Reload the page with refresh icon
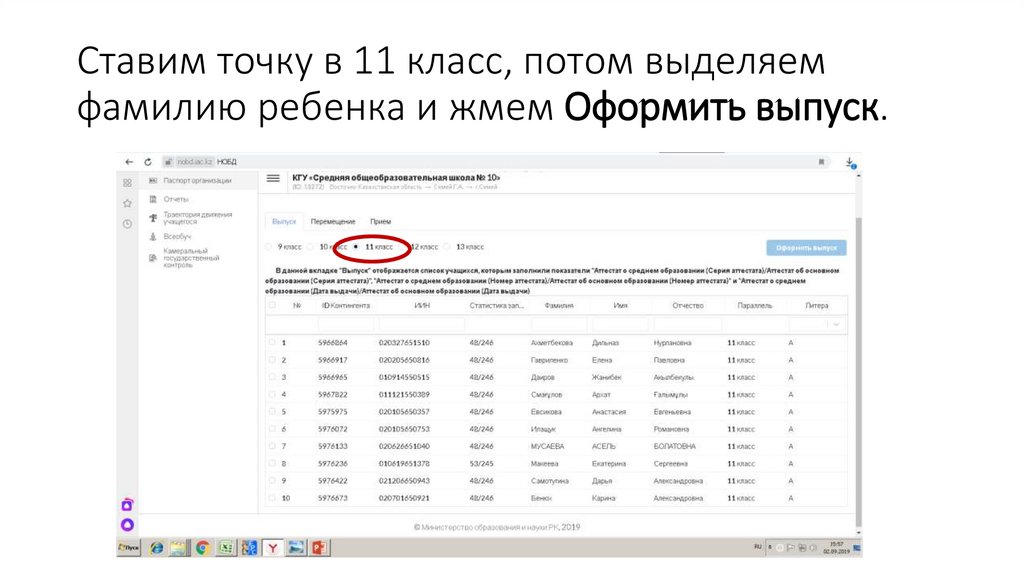1024x574 pixels. coord(148,162)
